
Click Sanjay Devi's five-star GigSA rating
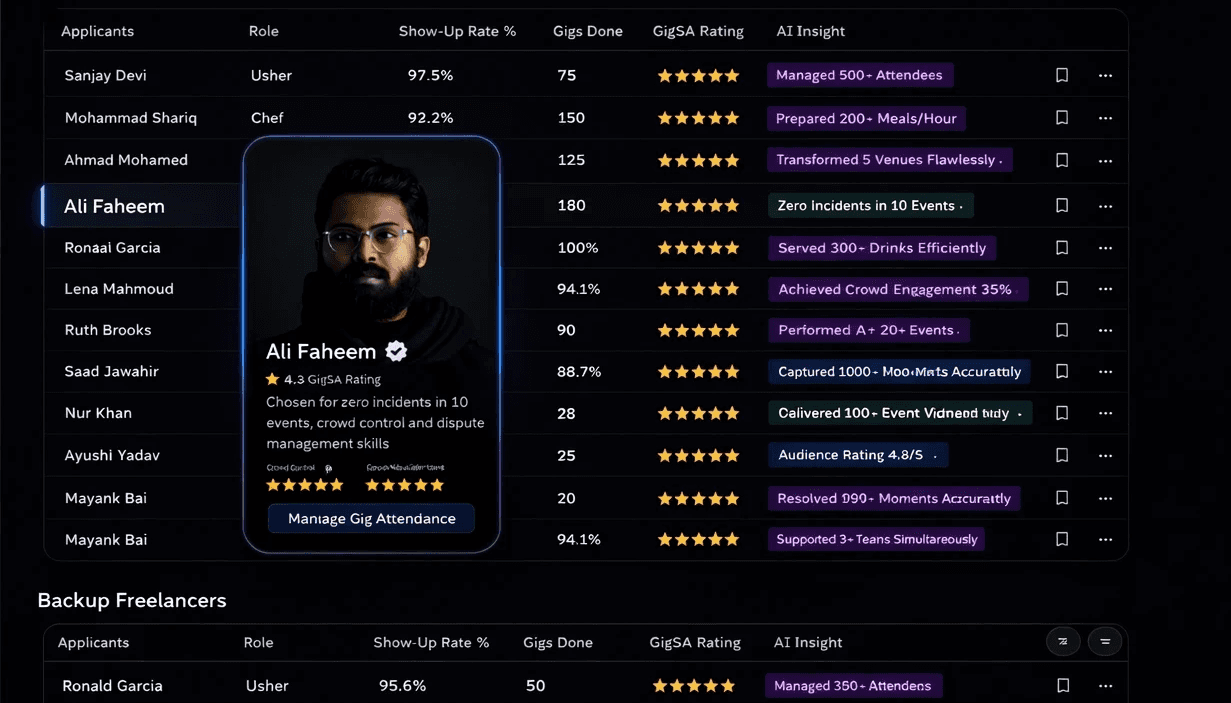(x=698, y=76)
